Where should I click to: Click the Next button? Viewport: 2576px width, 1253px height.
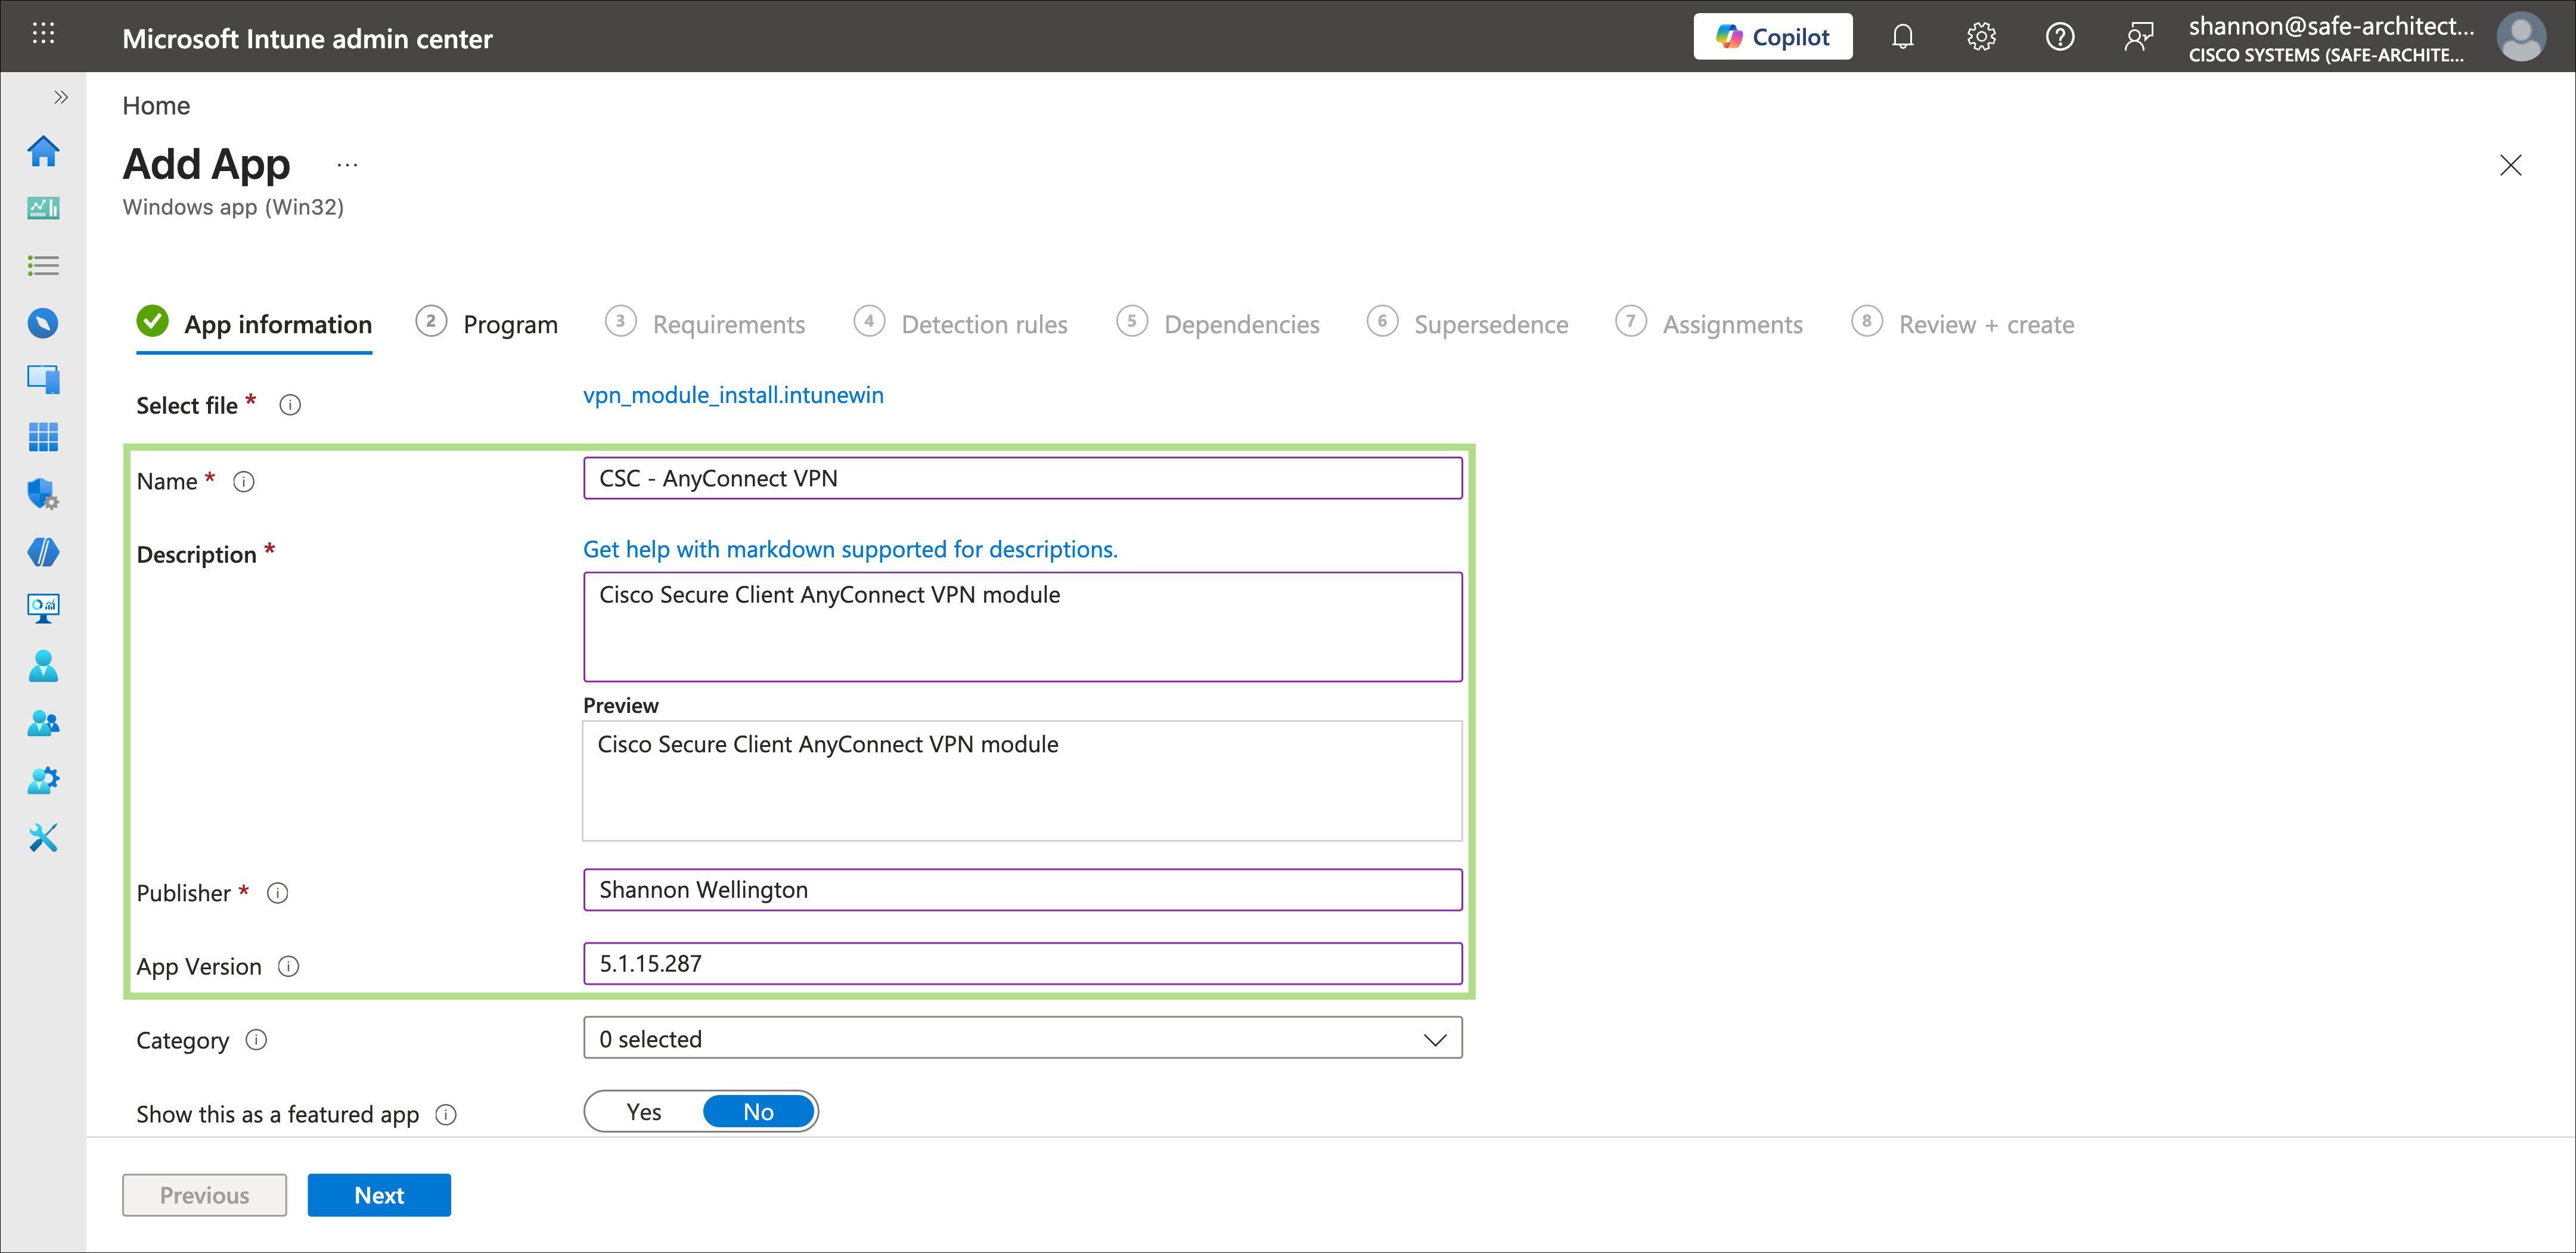pyautogui.click(x=379, y=1195)
